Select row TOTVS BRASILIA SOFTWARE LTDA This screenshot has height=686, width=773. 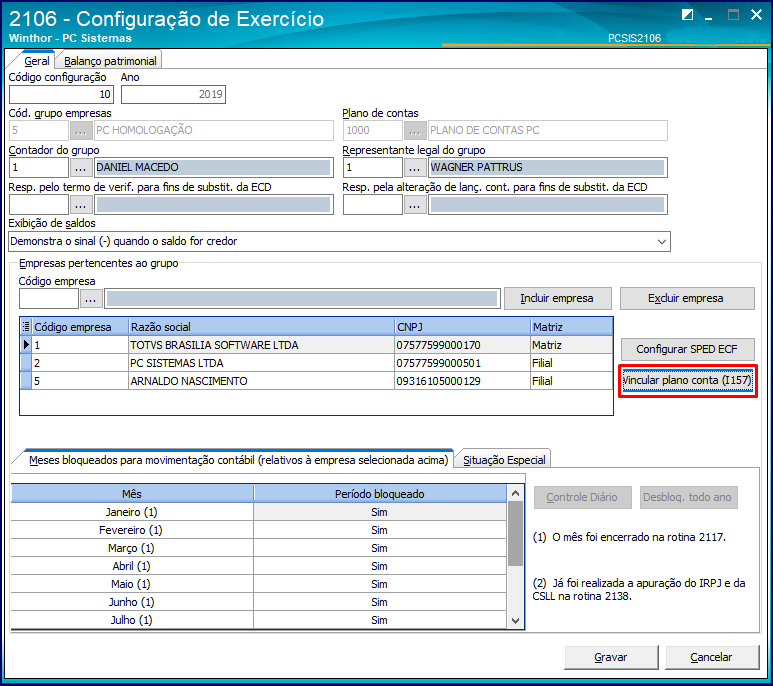[x=316, y=345]
